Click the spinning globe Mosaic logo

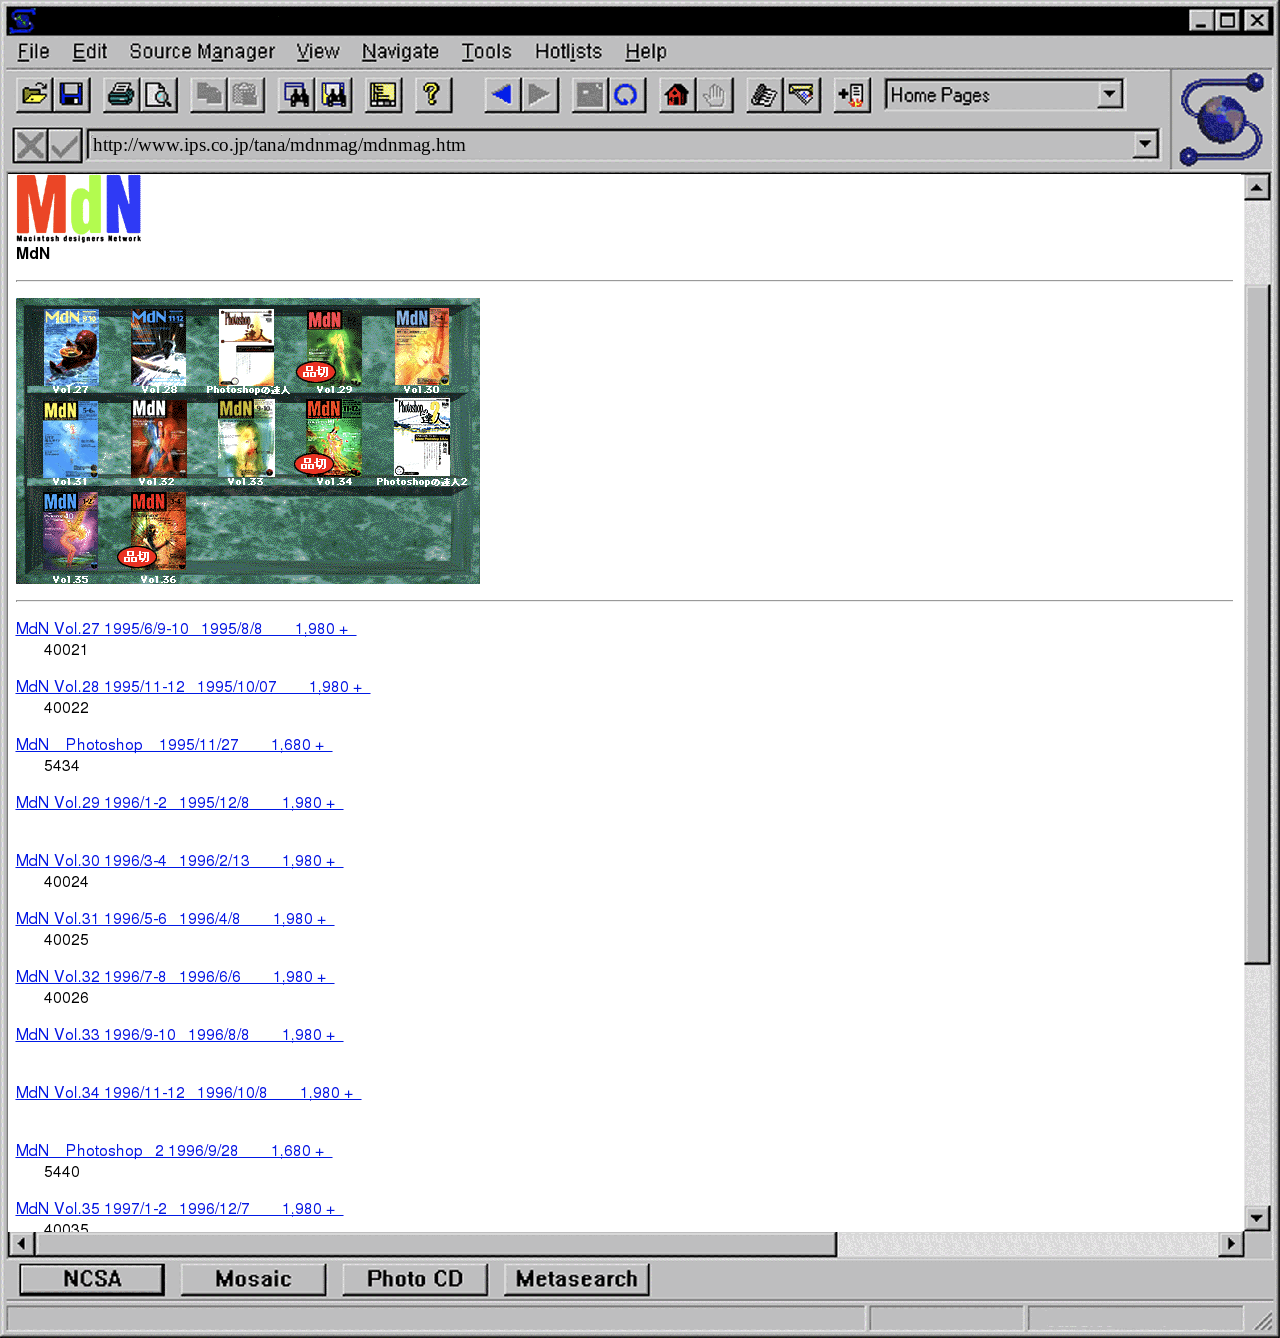[1221, 119]
